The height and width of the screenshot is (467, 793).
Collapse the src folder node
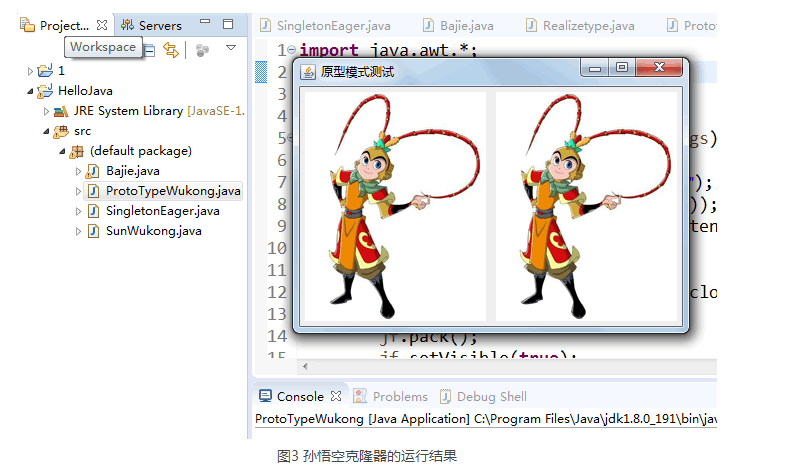click(x=46, y=132)
